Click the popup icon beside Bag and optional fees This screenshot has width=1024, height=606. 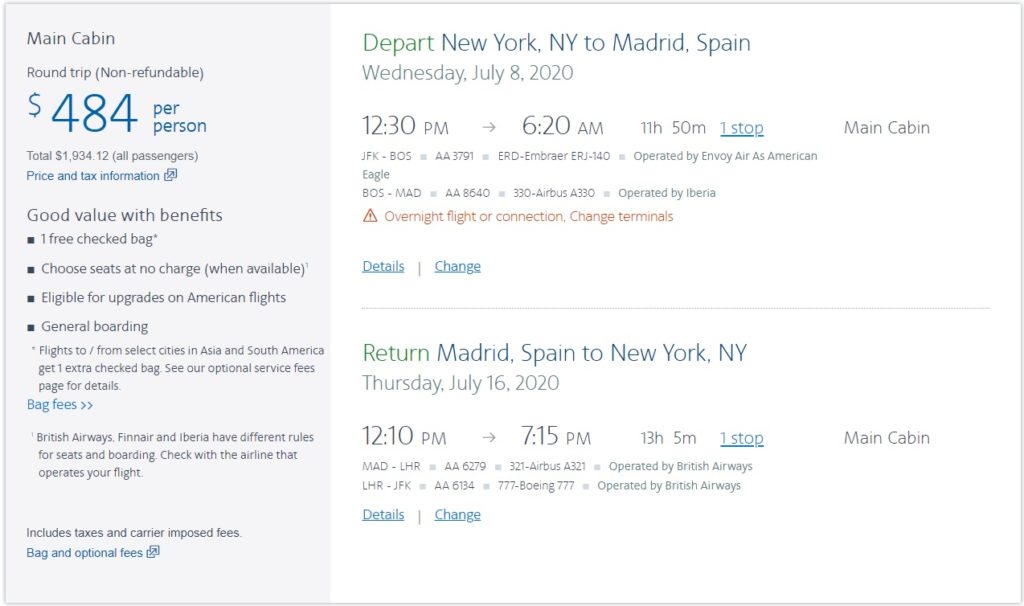point(153,552)
